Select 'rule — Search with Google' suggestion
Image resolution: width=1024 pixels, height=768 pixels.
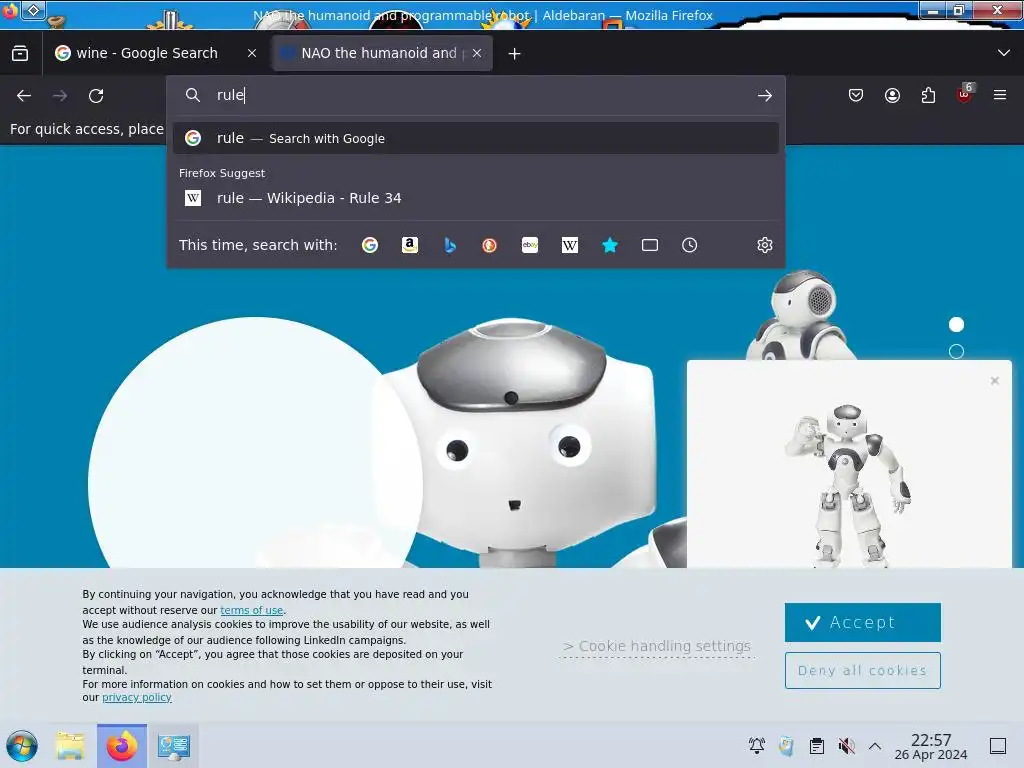475,138
